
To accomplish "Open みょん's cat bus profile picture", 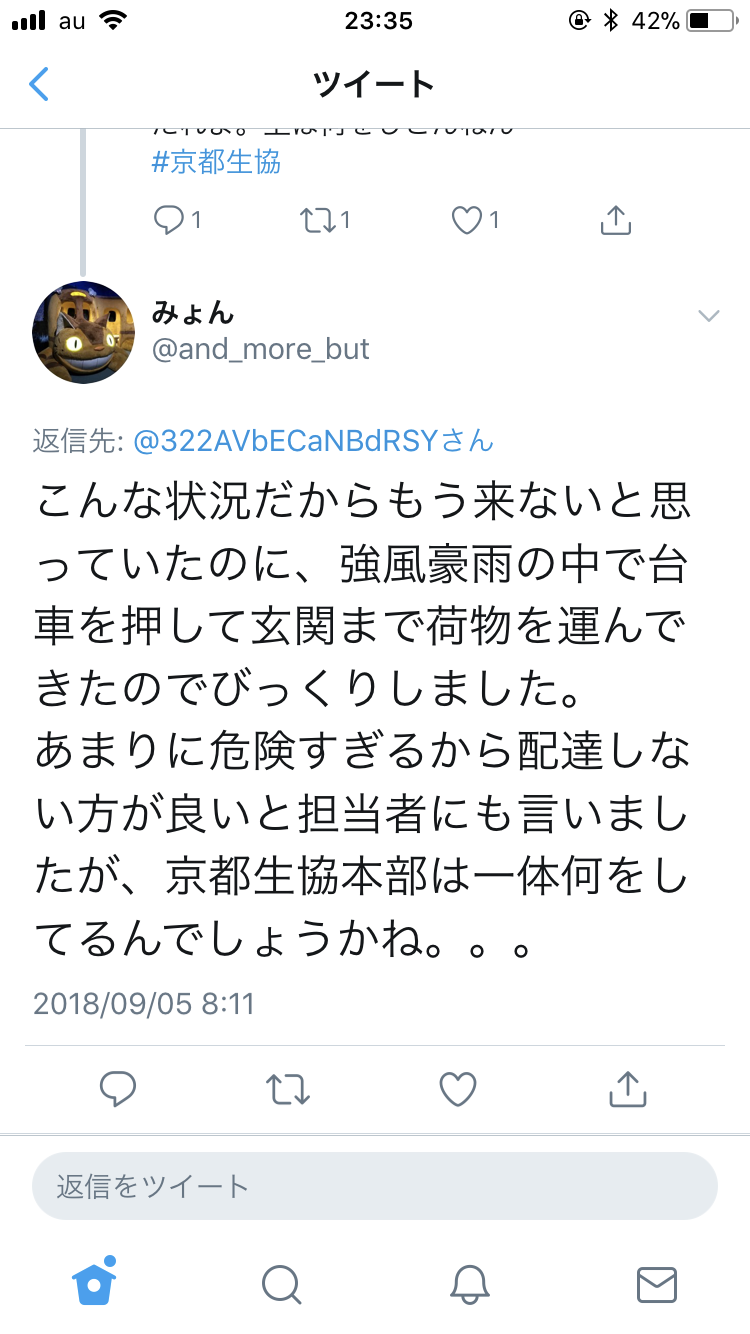I will coord(84,332).
